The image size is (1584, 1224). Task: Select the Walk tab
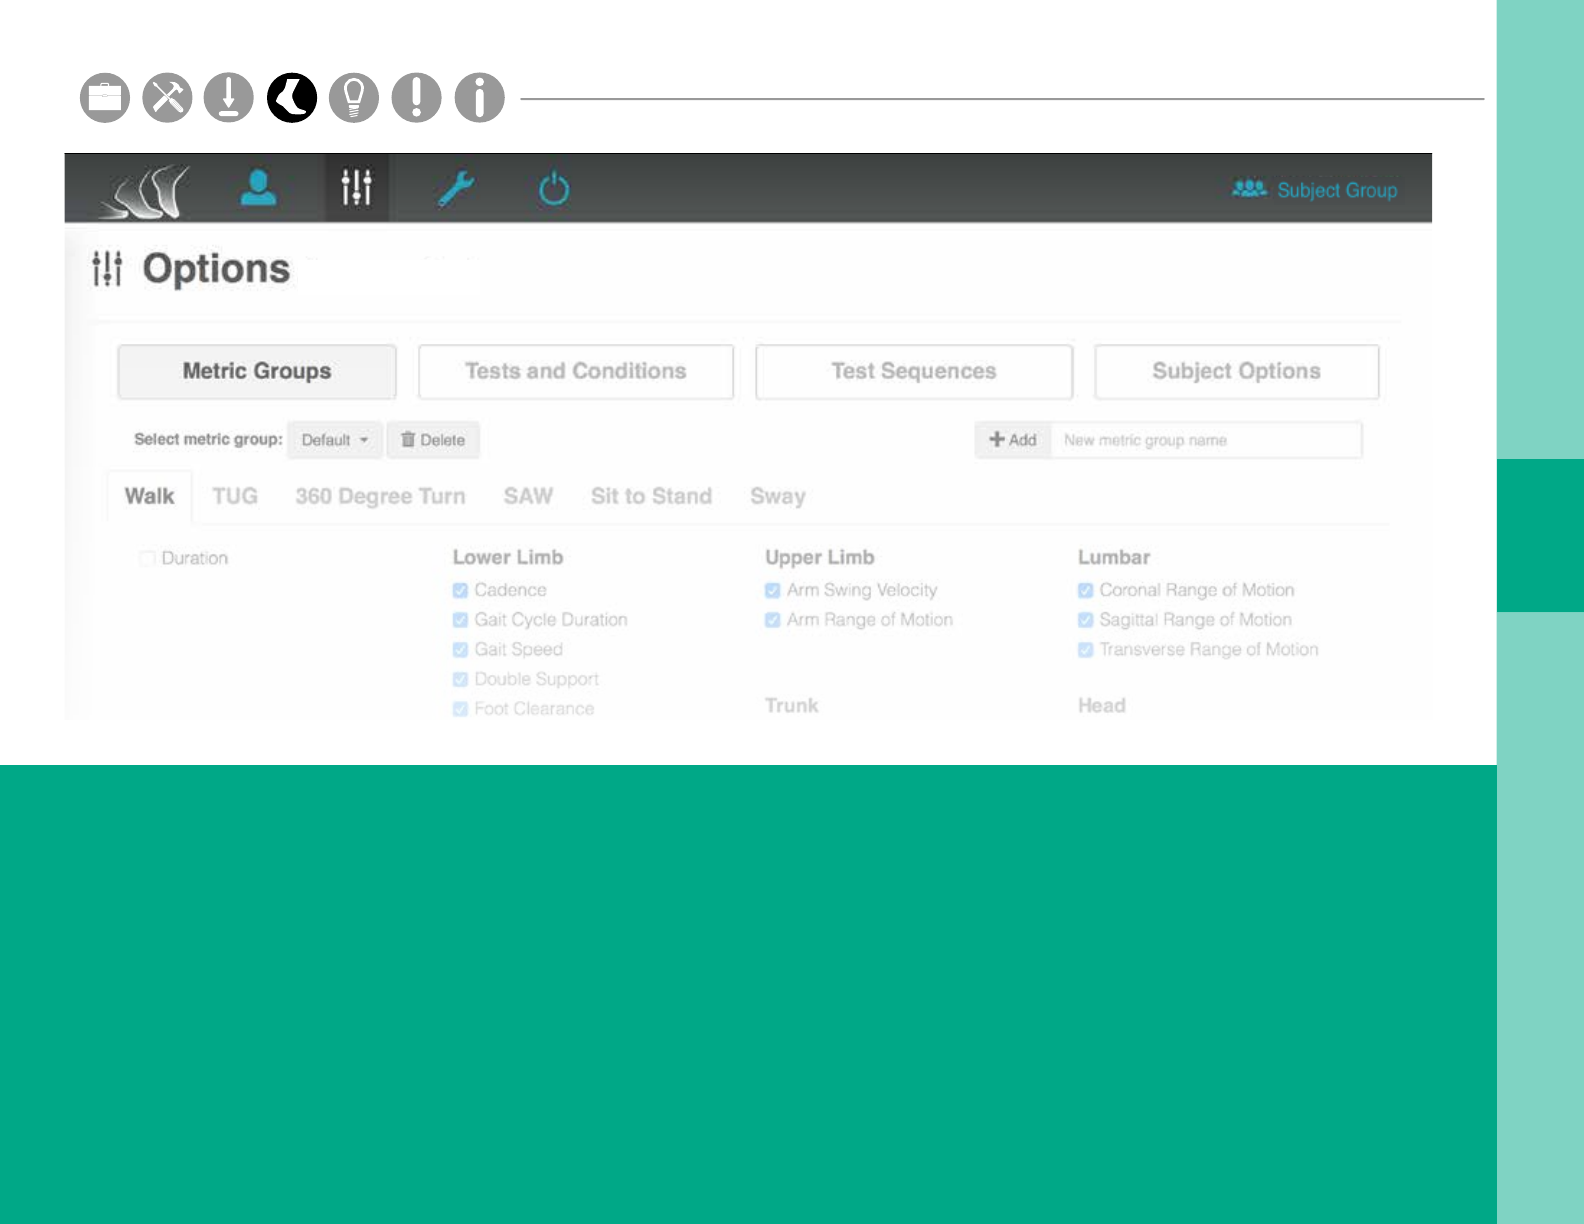149,496
